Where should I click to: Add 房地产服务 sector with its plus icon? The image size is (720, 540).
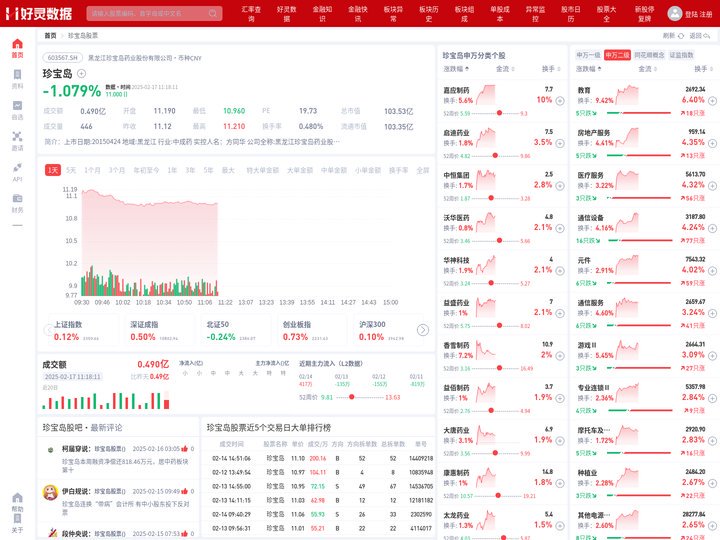click(x=712, y=143)
